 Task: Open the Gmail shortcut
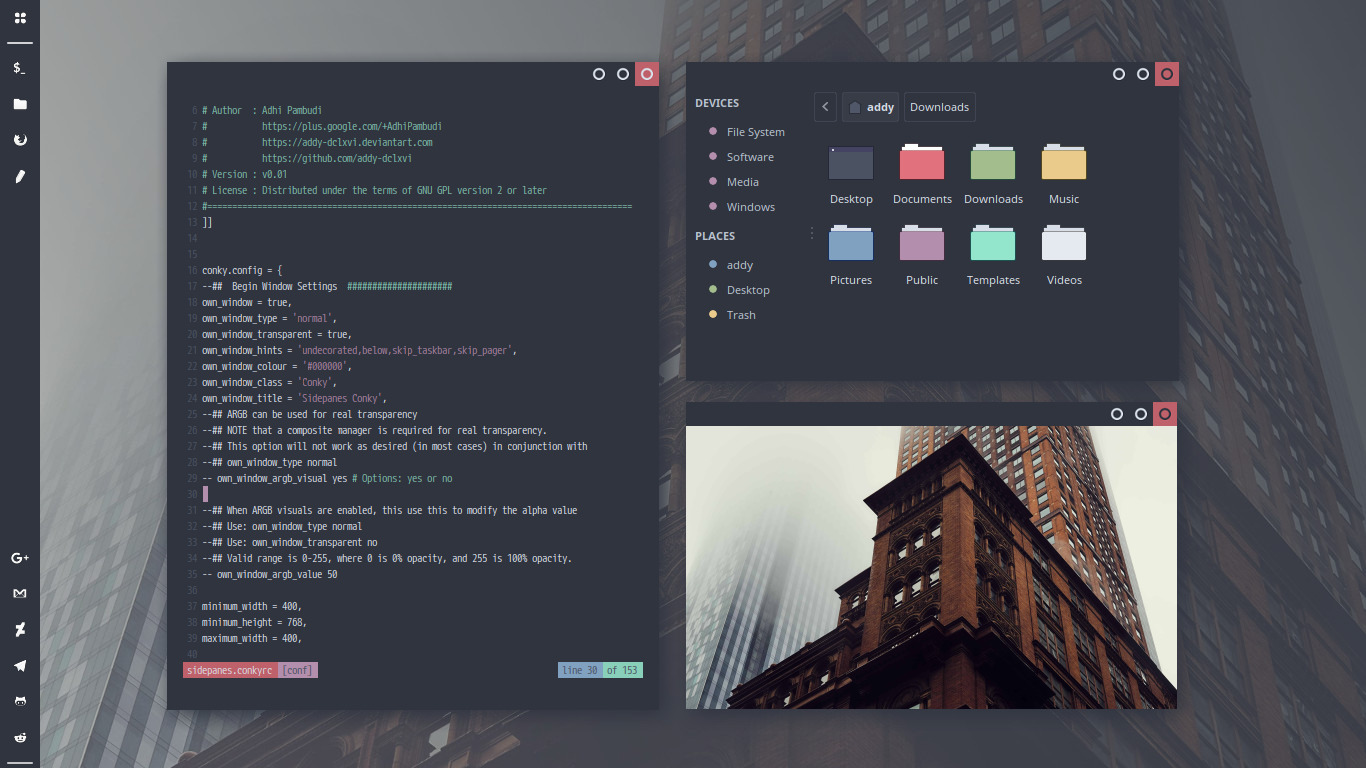tap(20, 594)
